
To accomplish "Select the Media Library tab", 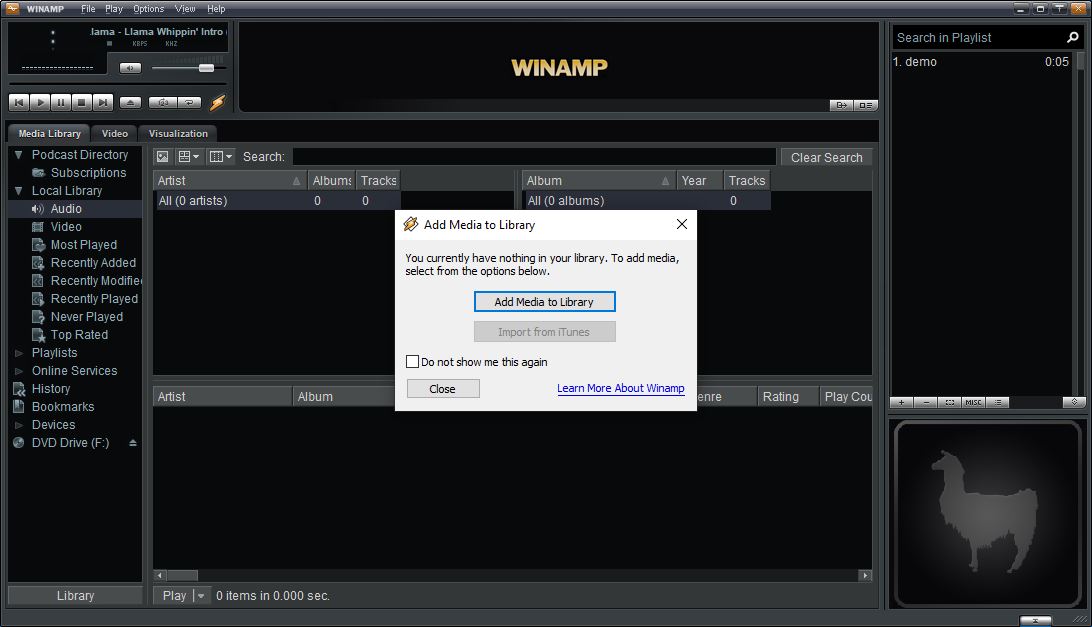I will (x=49, y=133).
